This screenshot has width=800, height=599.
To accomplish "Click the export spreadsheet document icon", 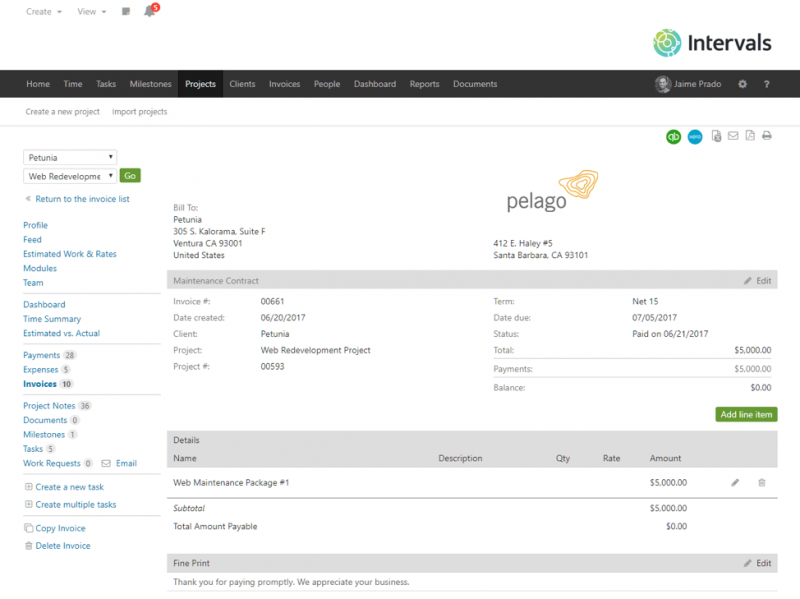I will tap(716, 136).
